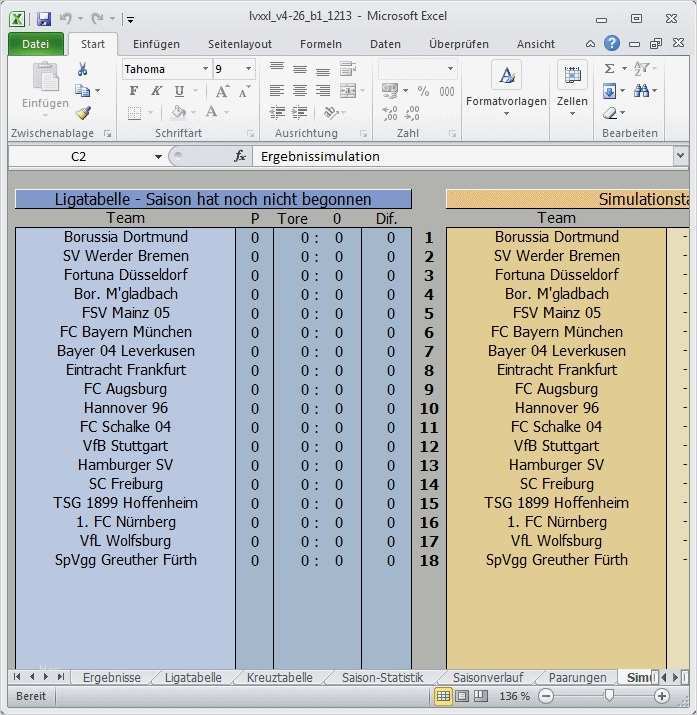The width and height of the screenshot is (697, 715).
Task: Click the insert function fx button
Action: click(240, 157)
